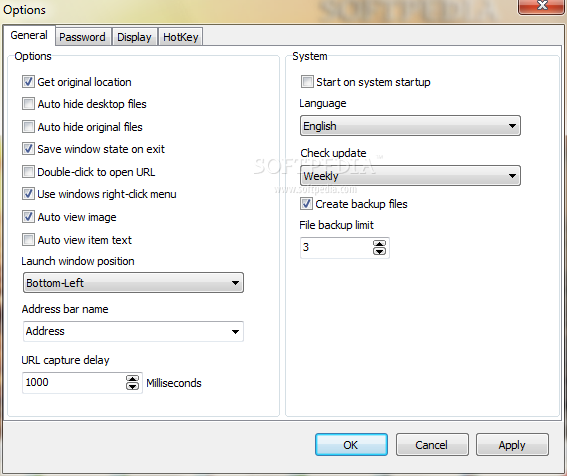Screen dimensions: 567x476
Task: Close the Options dialog
Action: (541, 6)
